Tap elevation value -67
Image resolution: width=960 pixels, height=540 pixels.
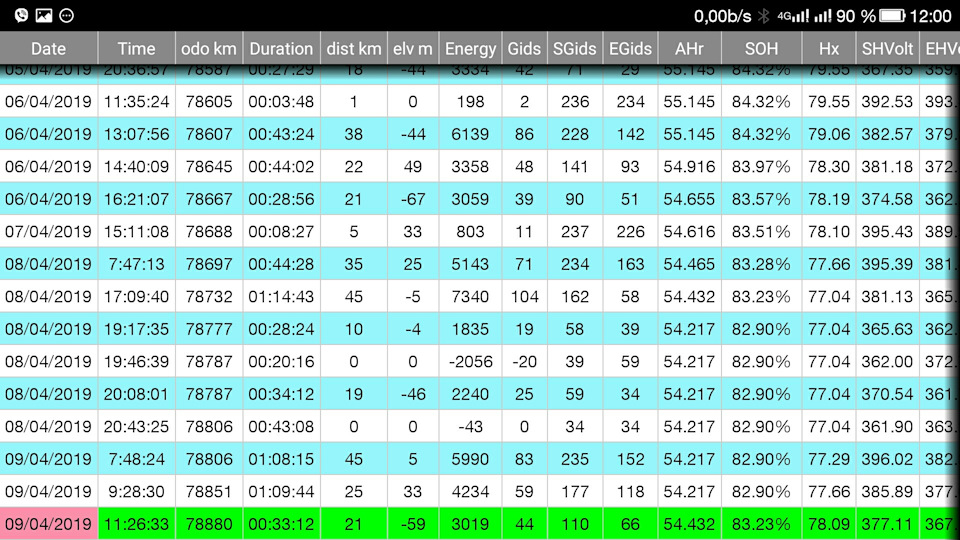pos(413,199)
